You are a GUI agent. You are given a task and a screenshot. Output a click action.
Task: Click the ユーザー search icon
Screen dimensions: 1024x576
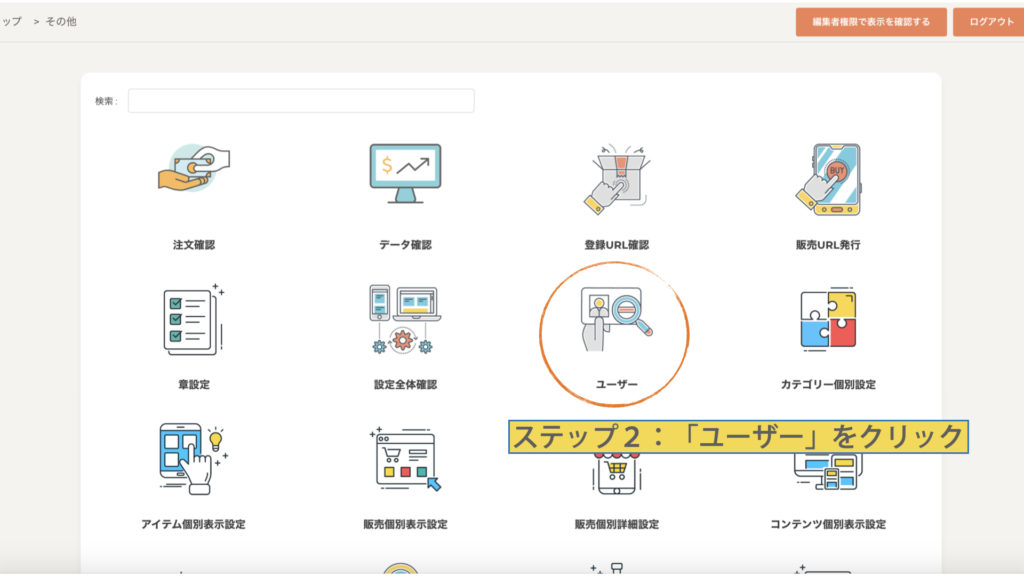coord(616,319)
